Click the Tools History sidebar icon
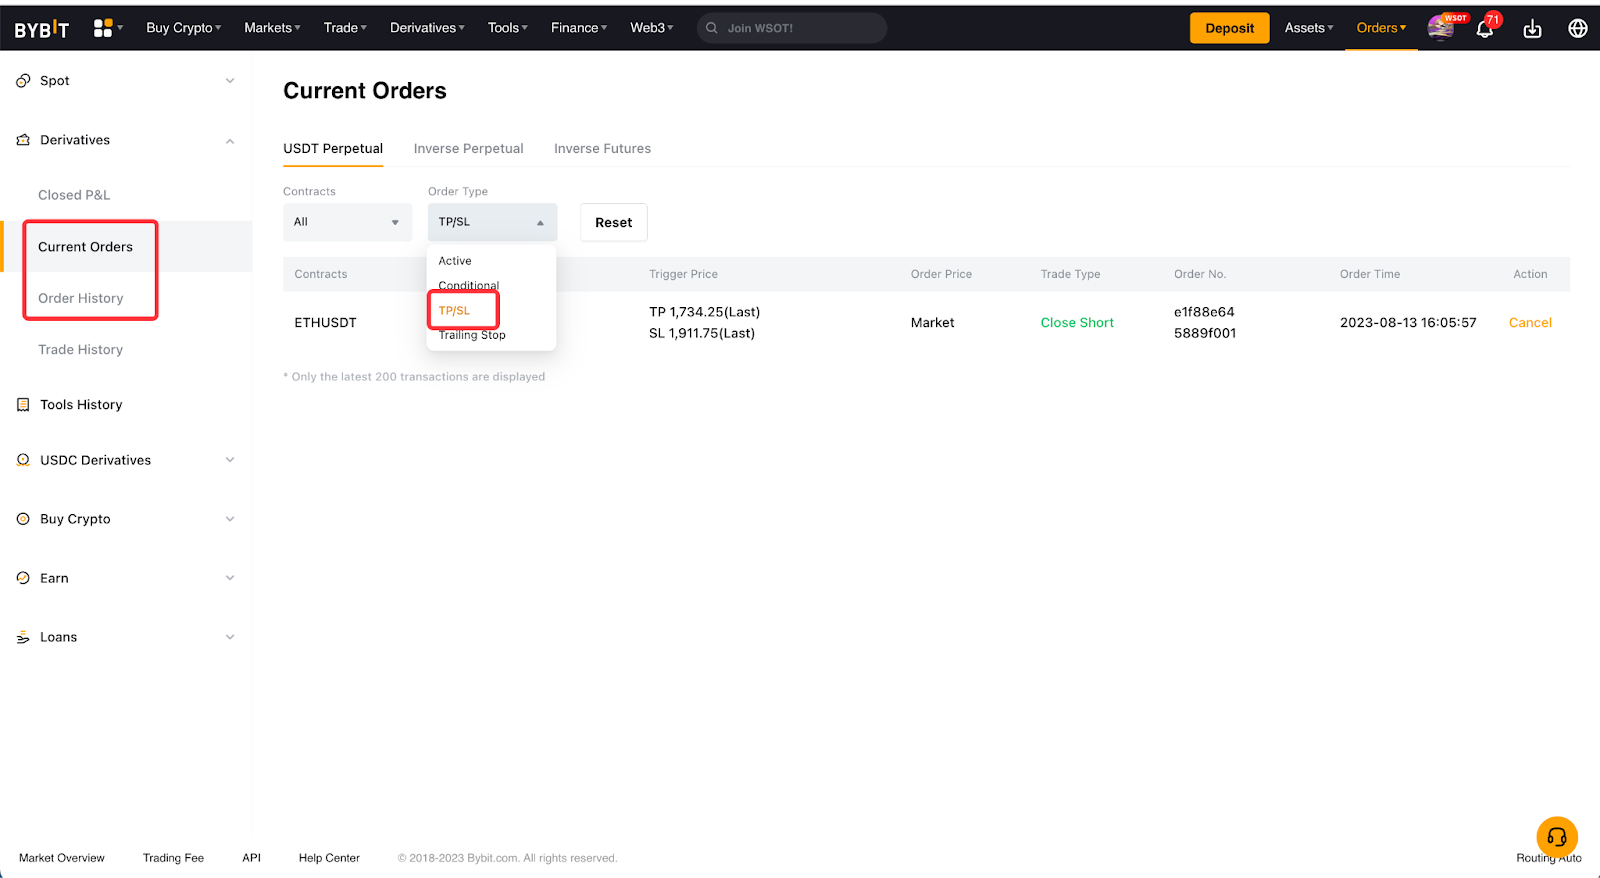The height and width of the screenshot is (878, 1600). [x=23, y=405]
